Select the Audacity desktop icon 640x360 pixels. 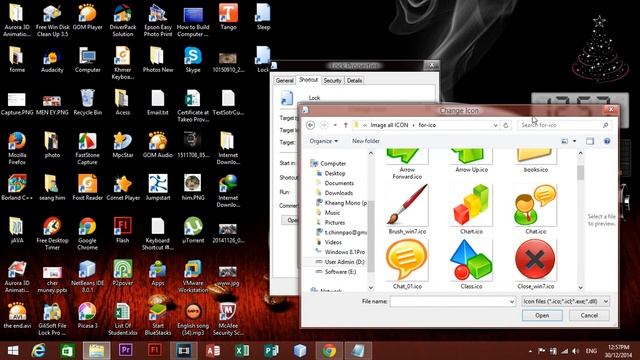pos(52,60)
